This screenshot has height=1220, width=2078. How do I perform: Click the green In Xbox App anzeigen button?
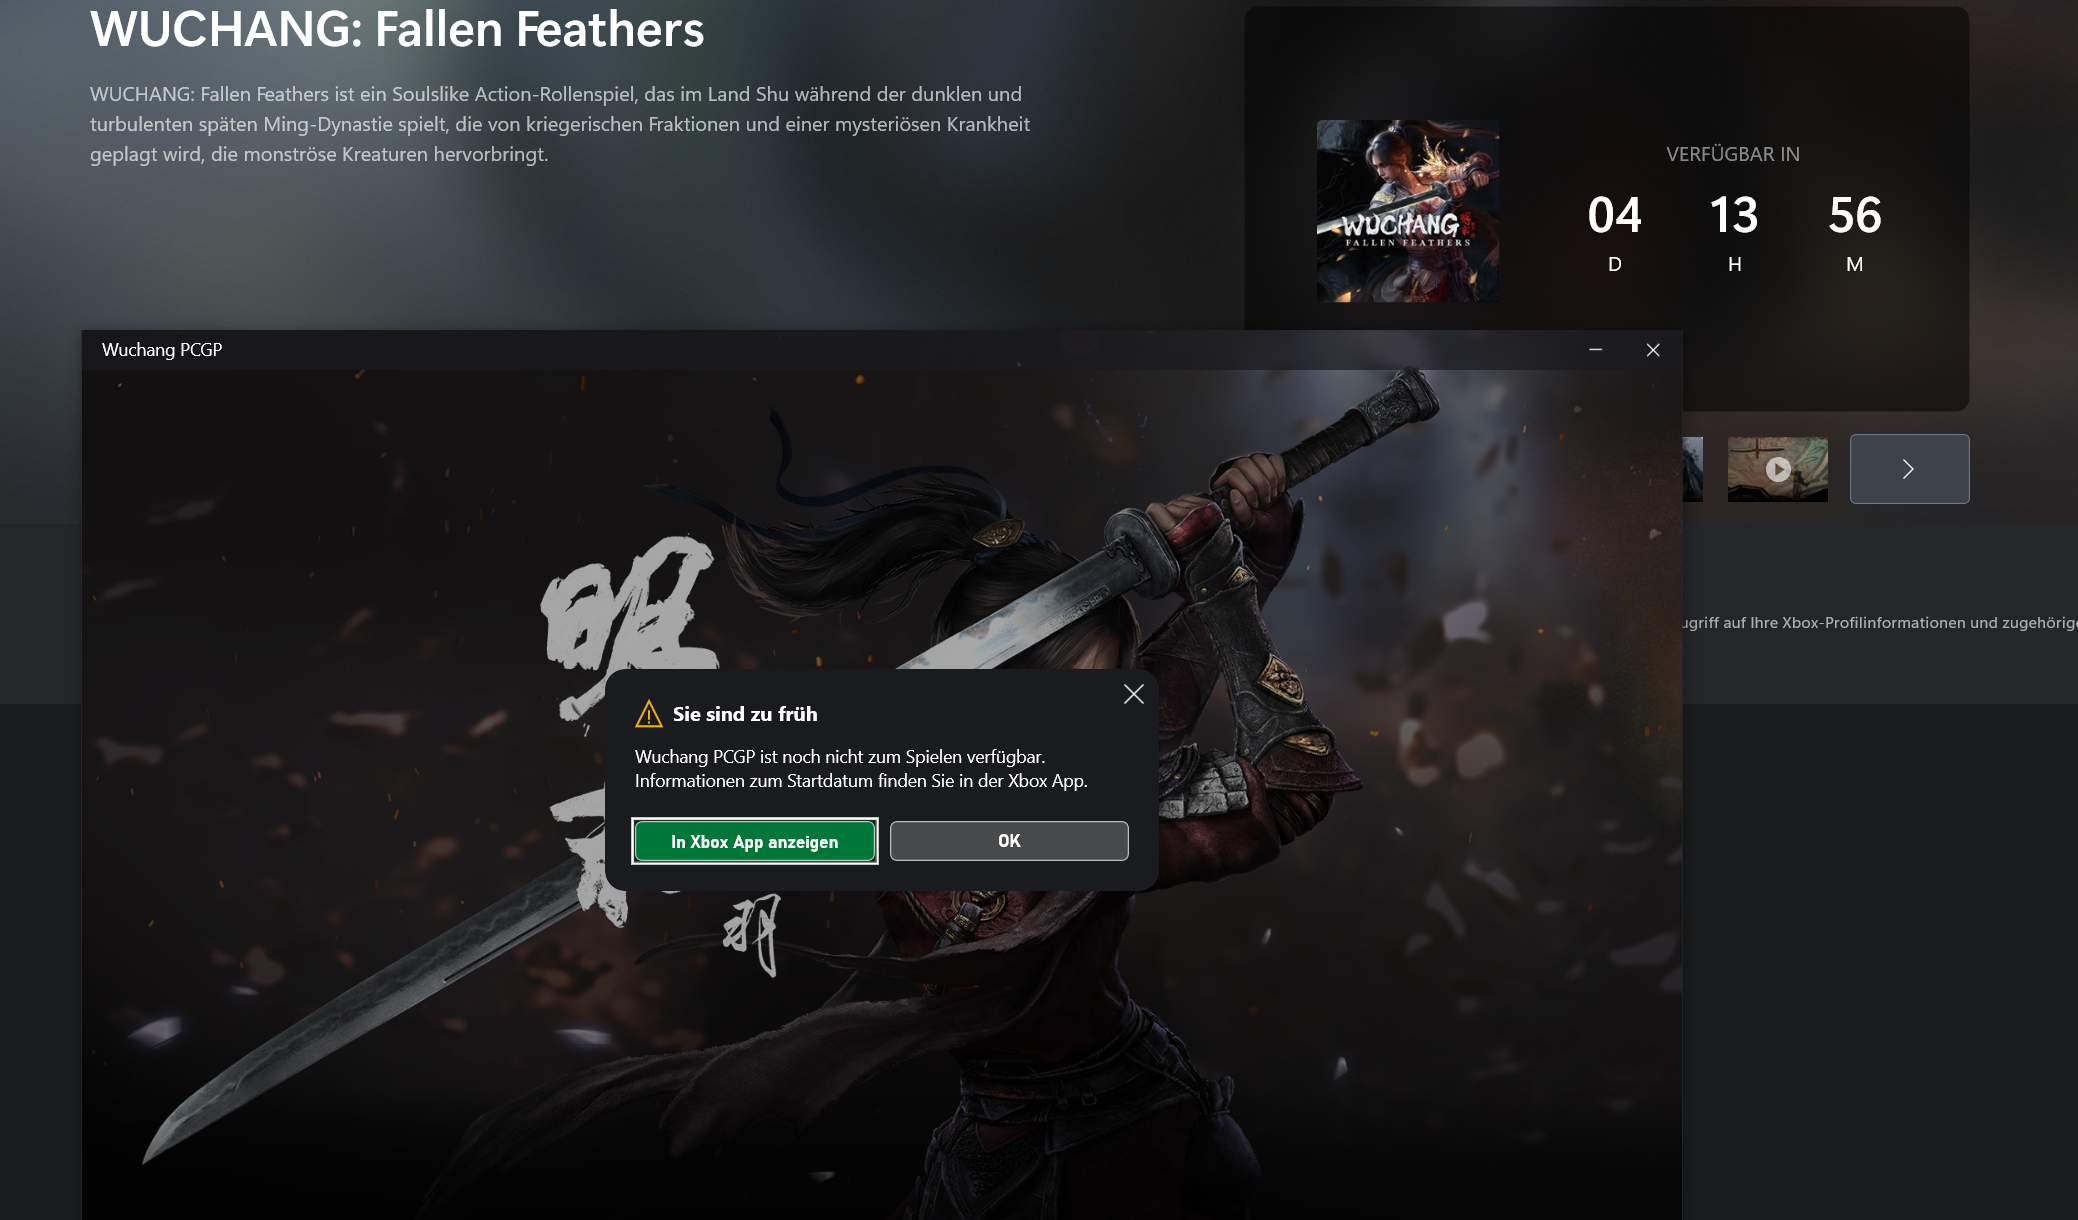(755, 841)
